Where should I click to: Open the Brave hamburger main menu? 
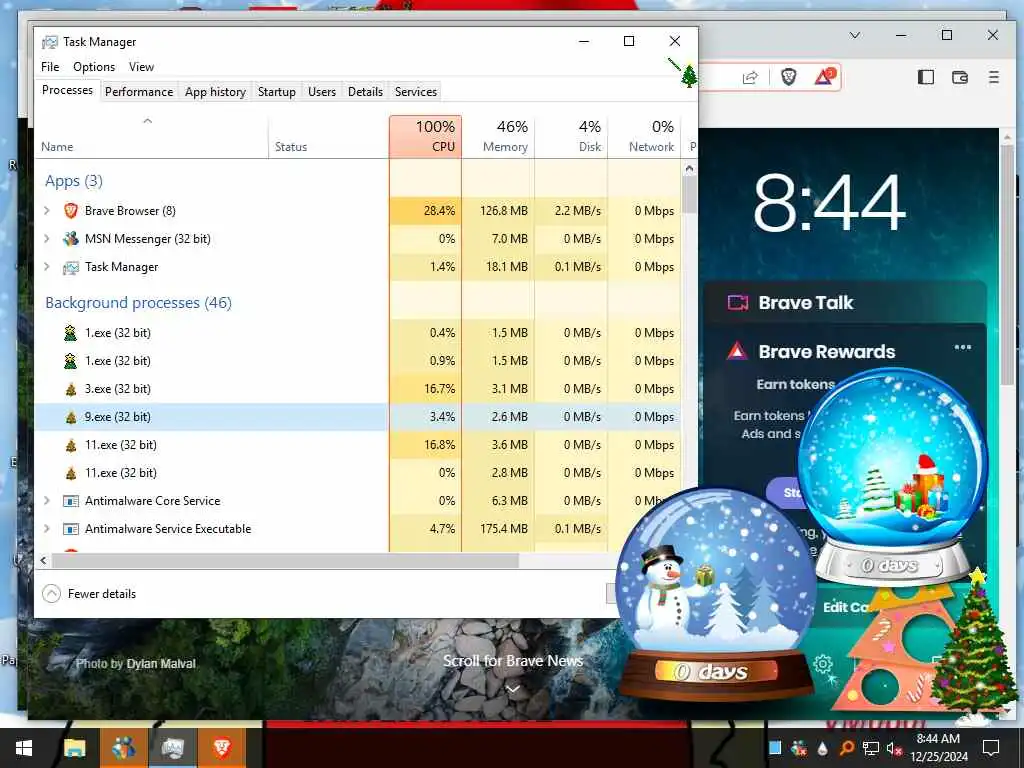[x=993, y=77]
